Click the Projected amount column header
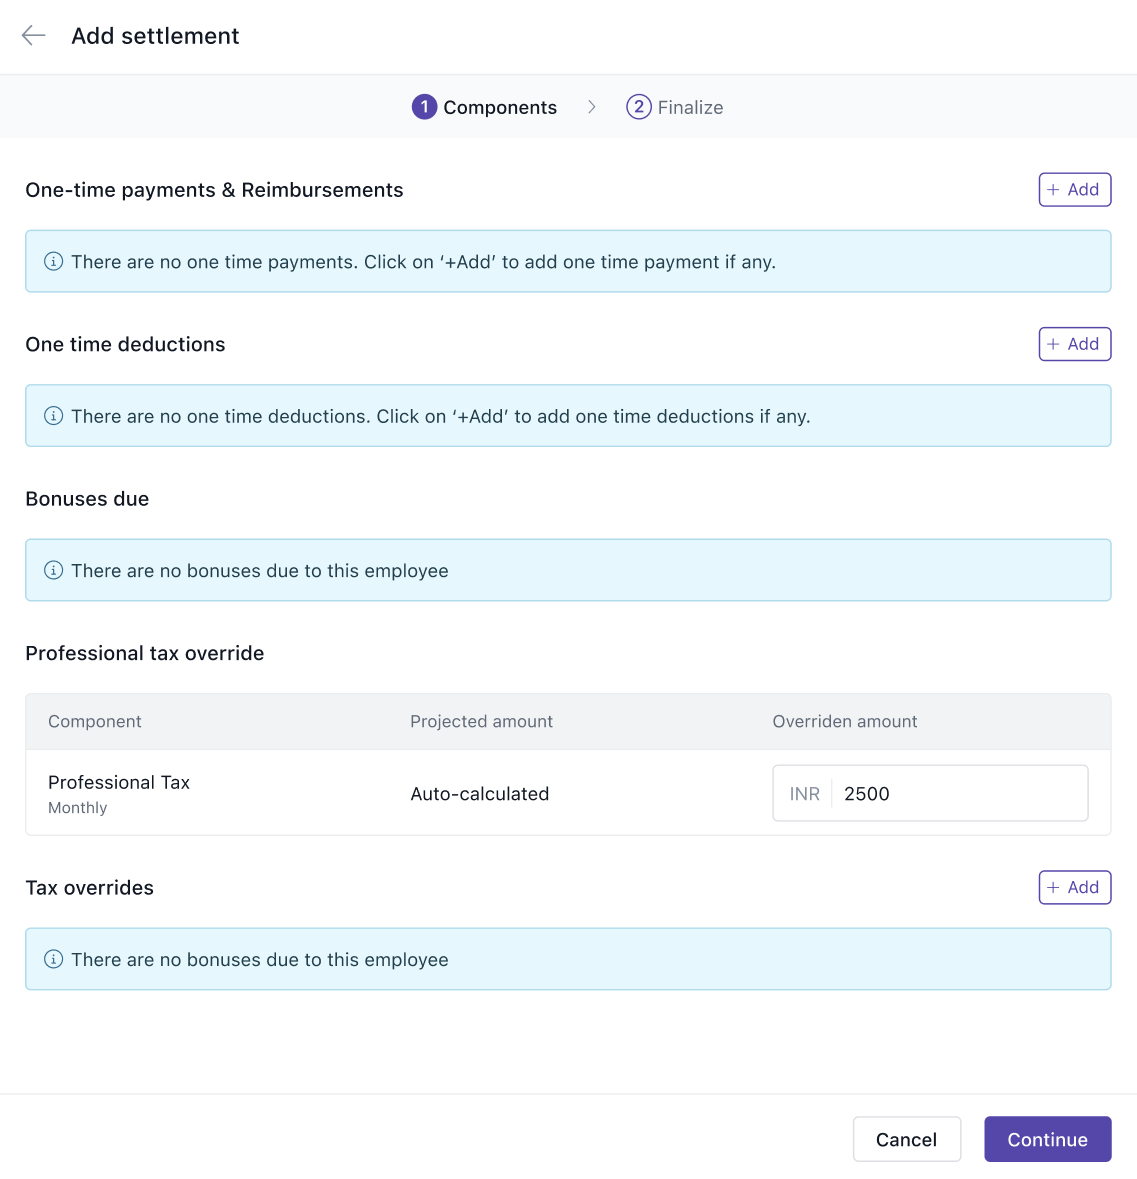 481,721
